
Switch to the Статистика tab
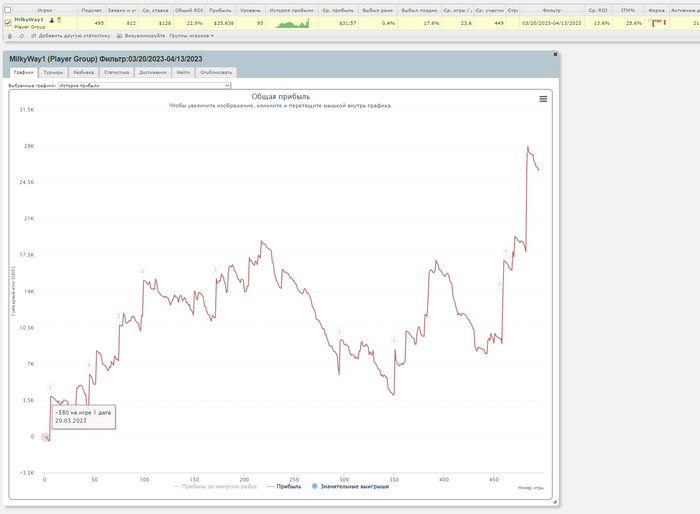coord(117,72)
